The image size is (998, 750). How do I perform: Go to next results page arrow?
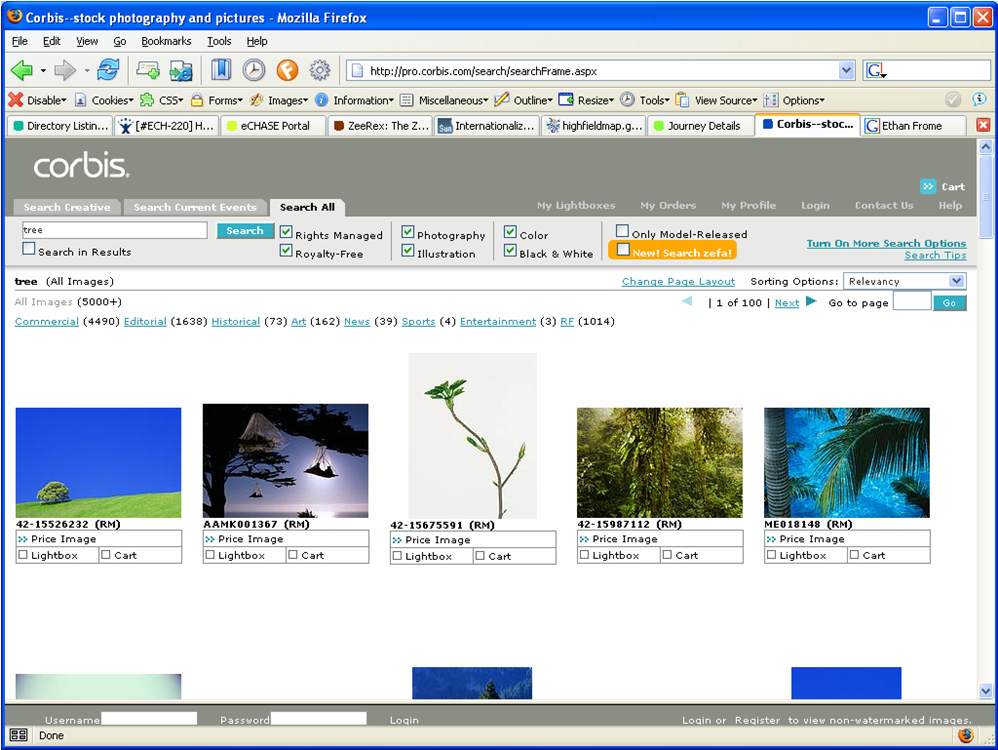click(811, 302)
